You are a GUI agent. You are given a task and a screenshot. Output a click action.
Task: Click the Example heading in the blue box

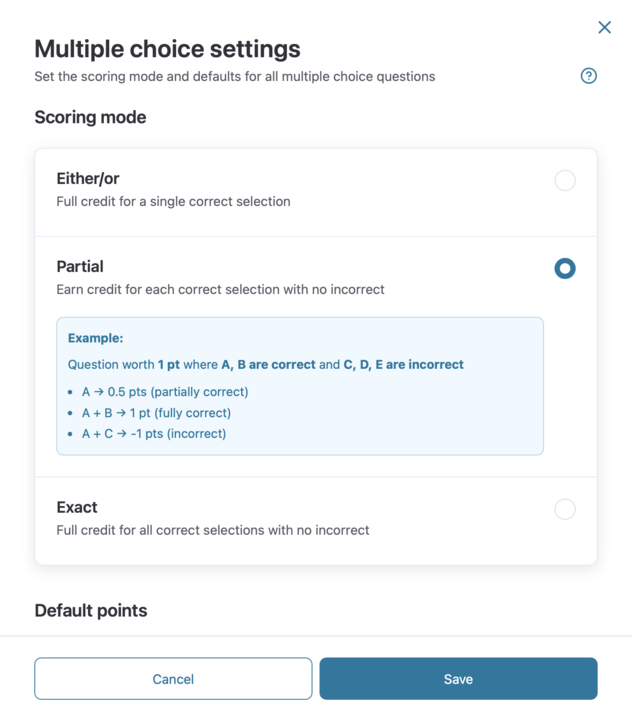[95, 338]
